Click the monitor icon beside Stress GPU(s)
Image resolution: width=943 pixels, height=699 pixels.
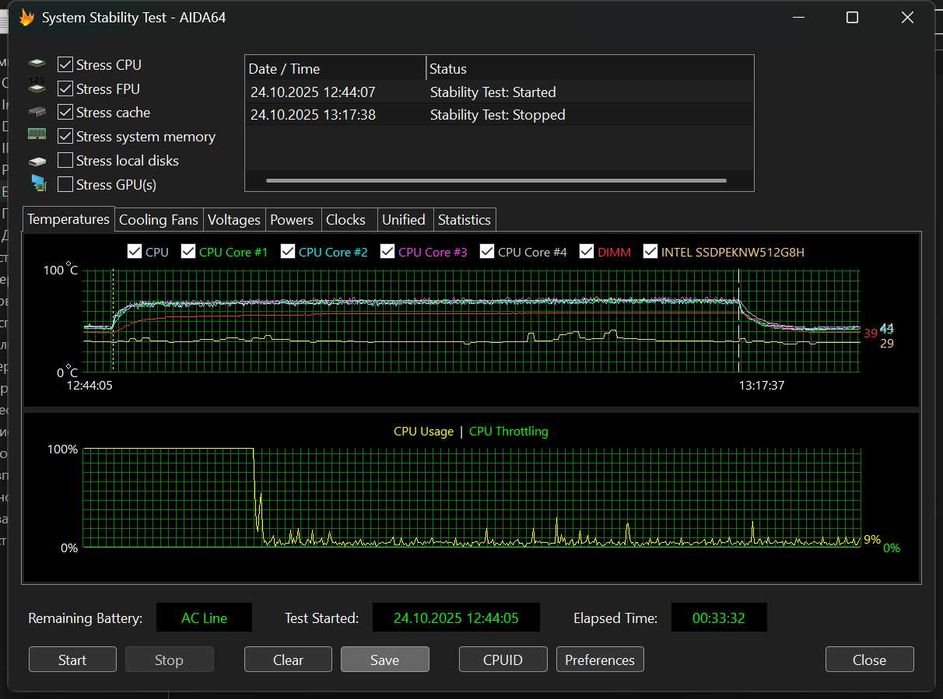click(38, 183)
